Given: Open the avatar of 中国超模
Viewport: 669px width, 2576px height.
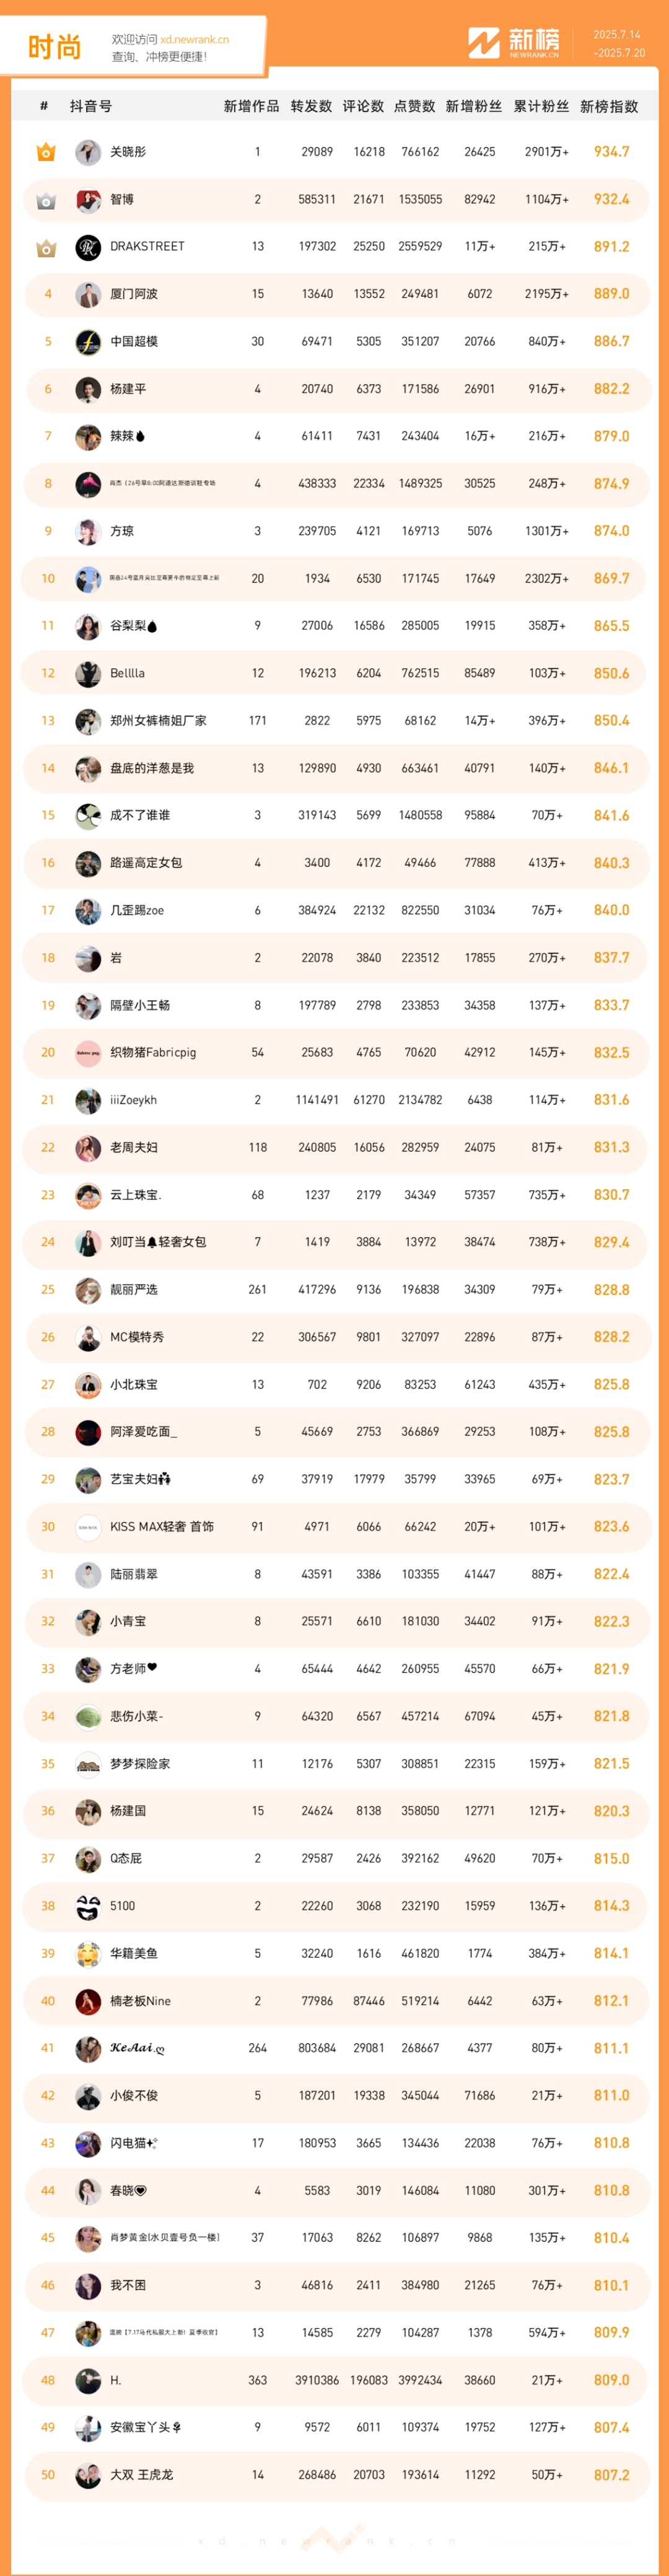Looking at the screenshot, I should [88, 342].
